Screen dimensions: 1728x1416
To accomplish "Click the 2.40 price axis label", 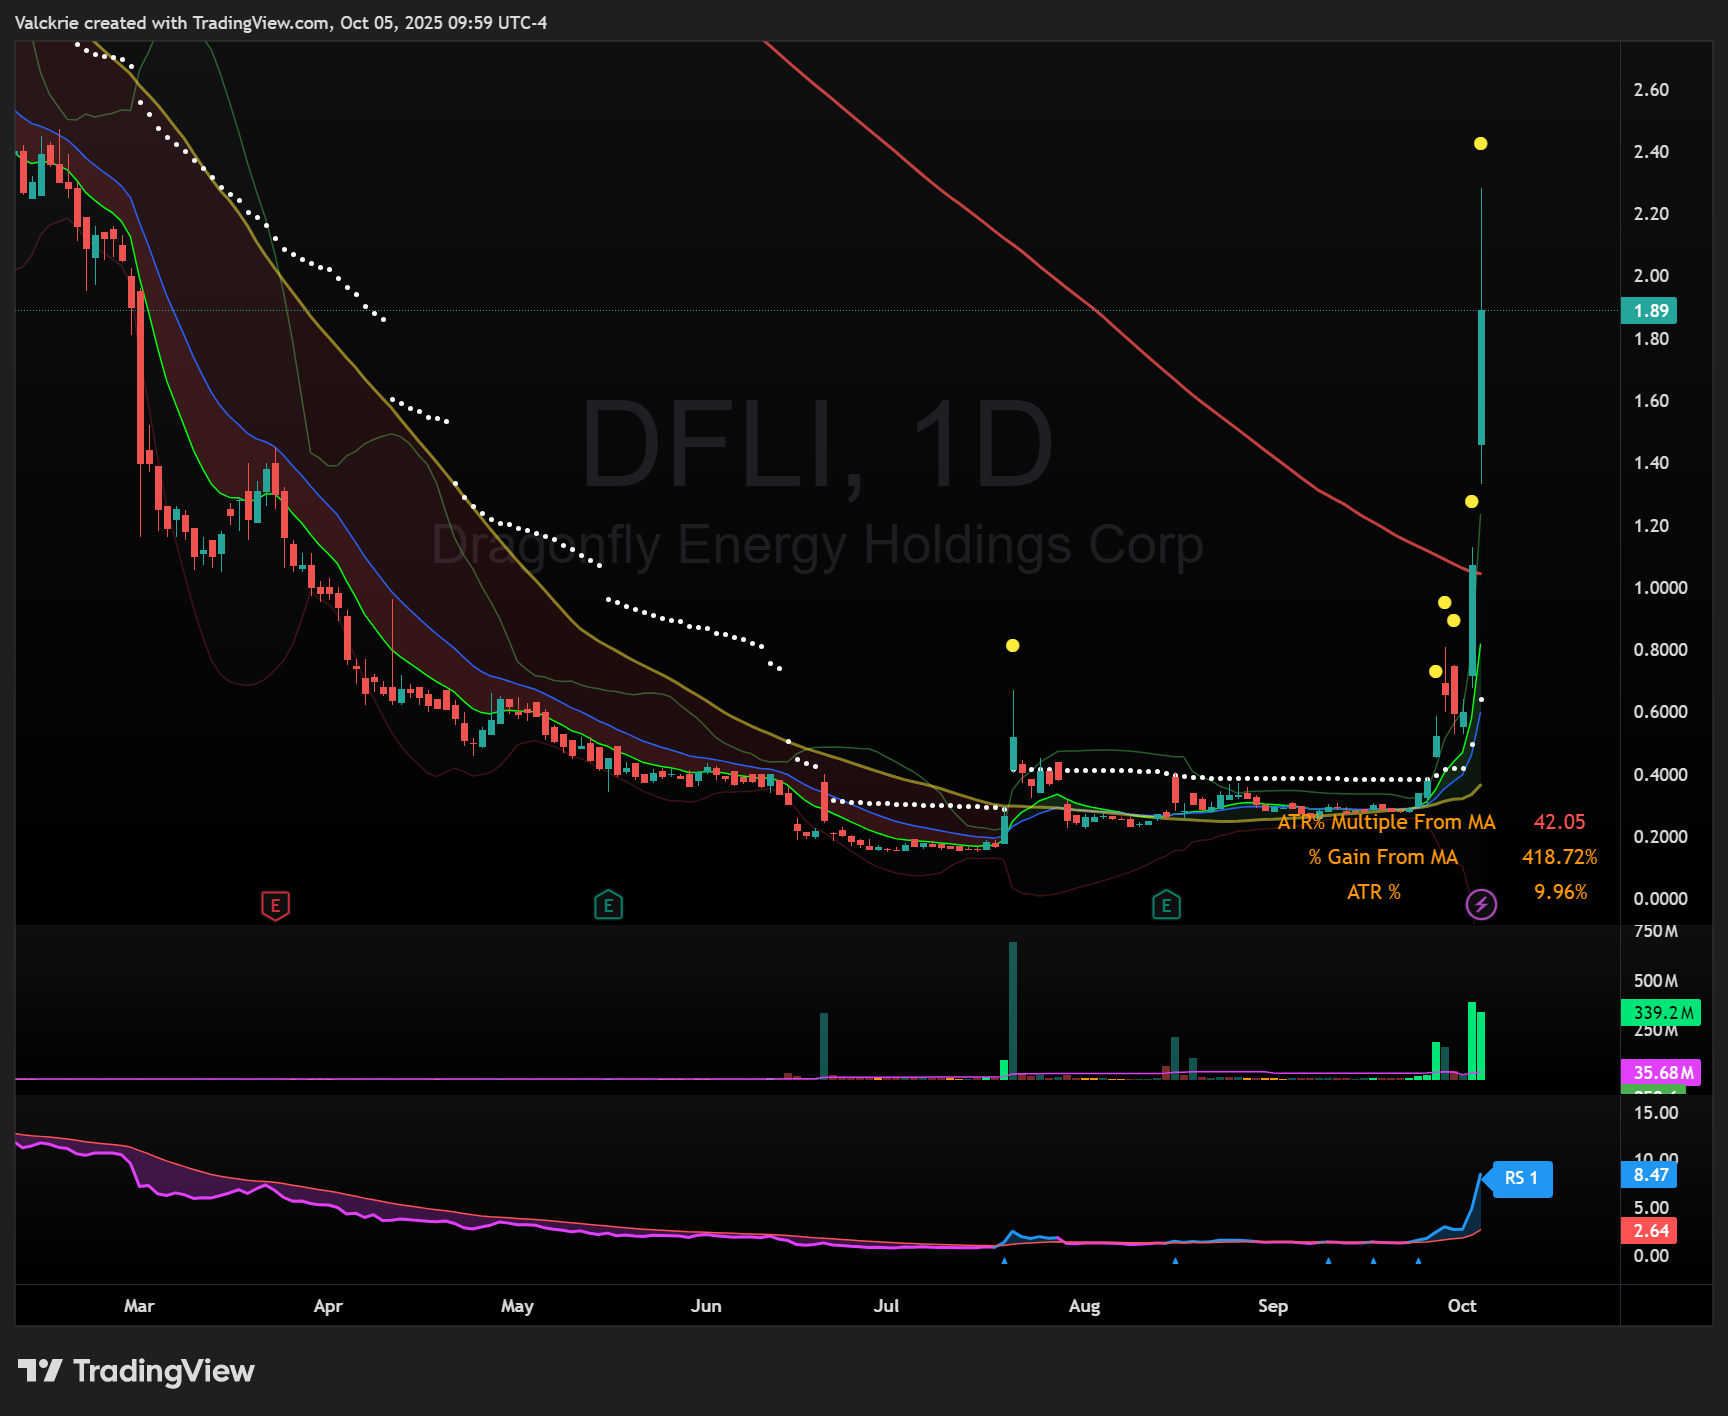I will 1651,152.
